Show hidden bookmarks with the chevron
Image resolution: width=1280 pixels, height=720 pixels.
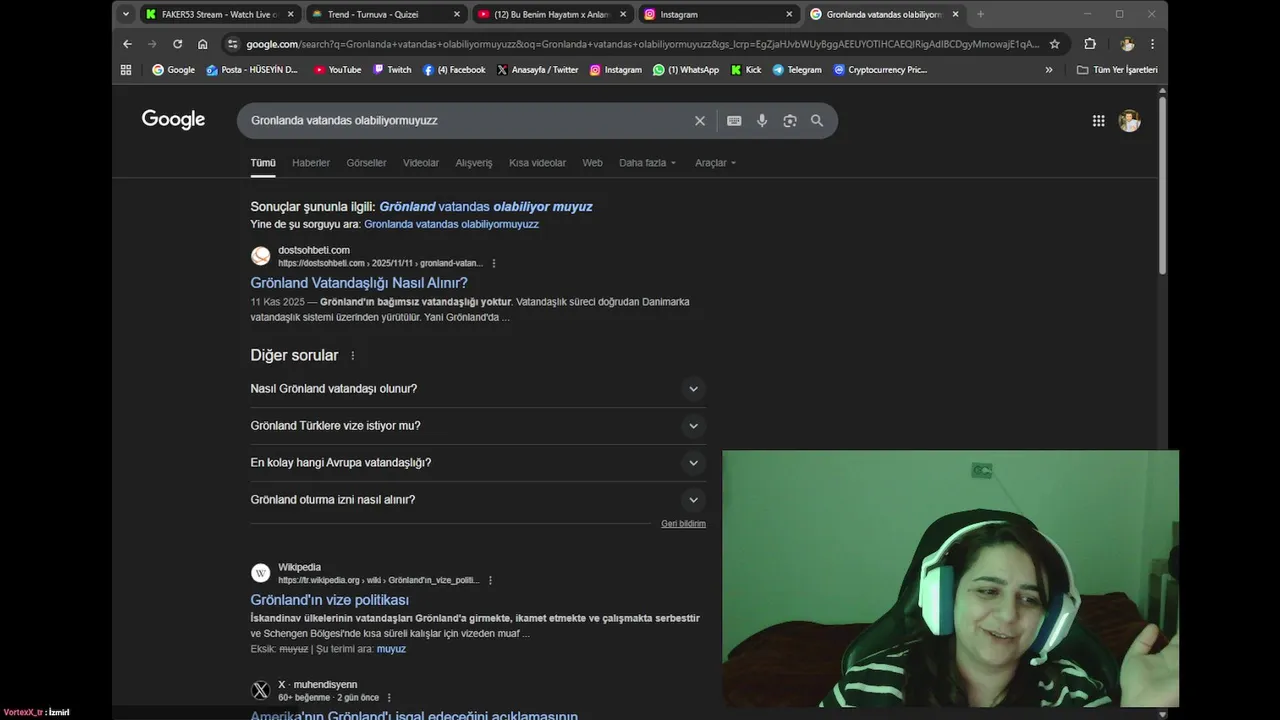1049,70
